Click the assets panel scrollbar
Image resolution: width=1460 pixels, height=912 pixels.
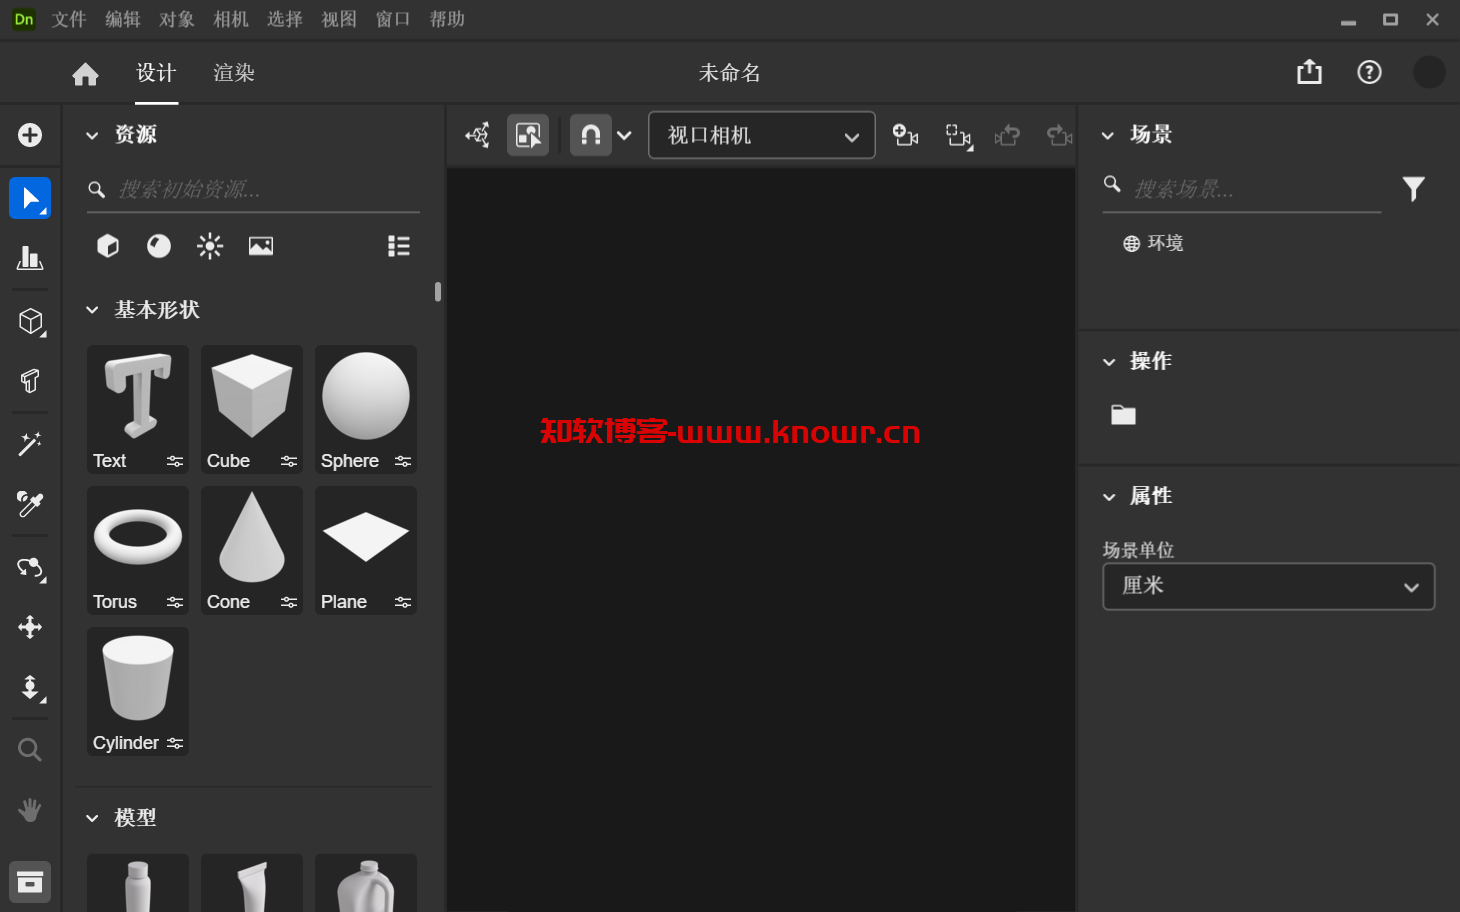click(438, 292)
